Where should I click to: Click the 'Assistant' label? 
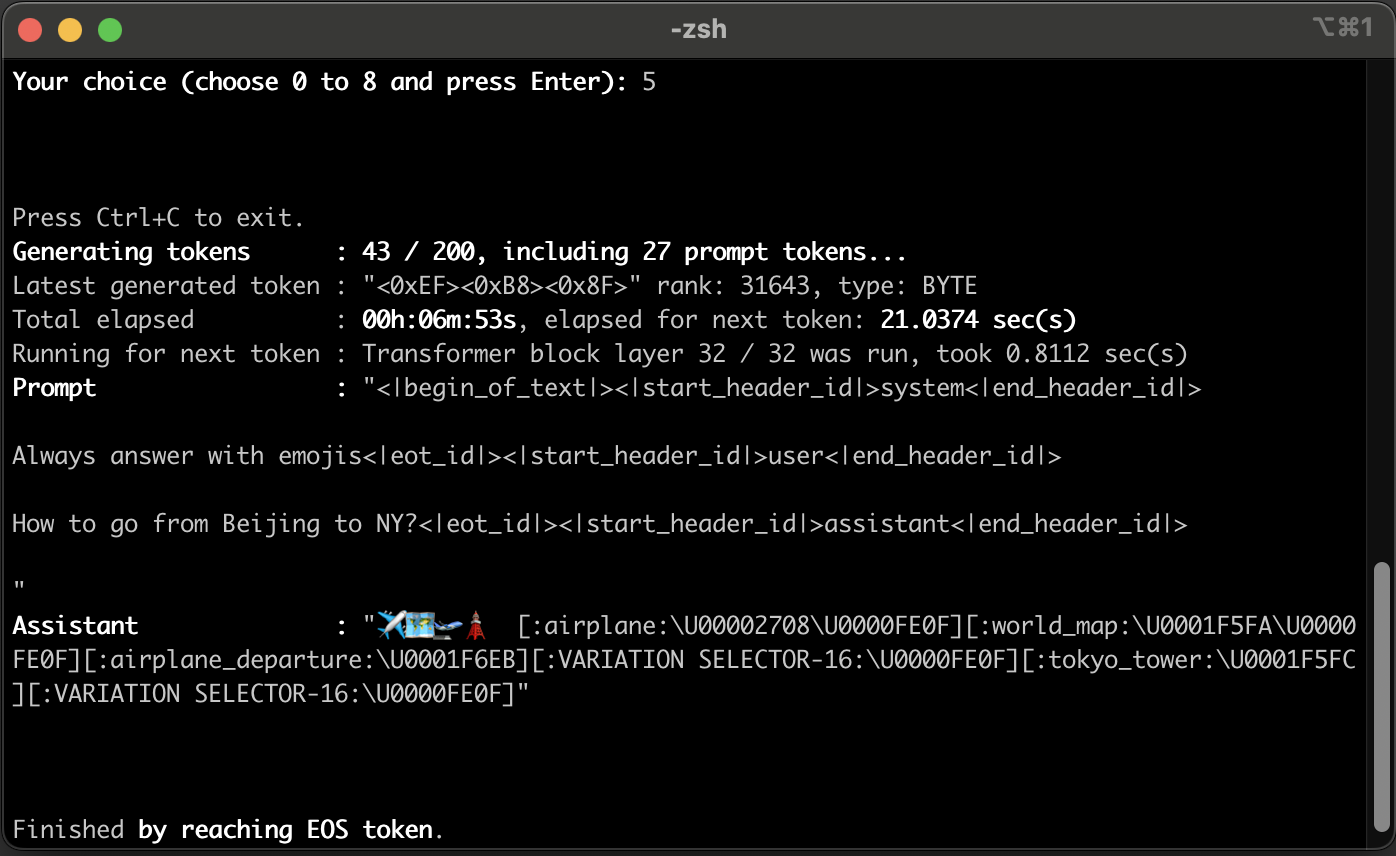point(75,626)
